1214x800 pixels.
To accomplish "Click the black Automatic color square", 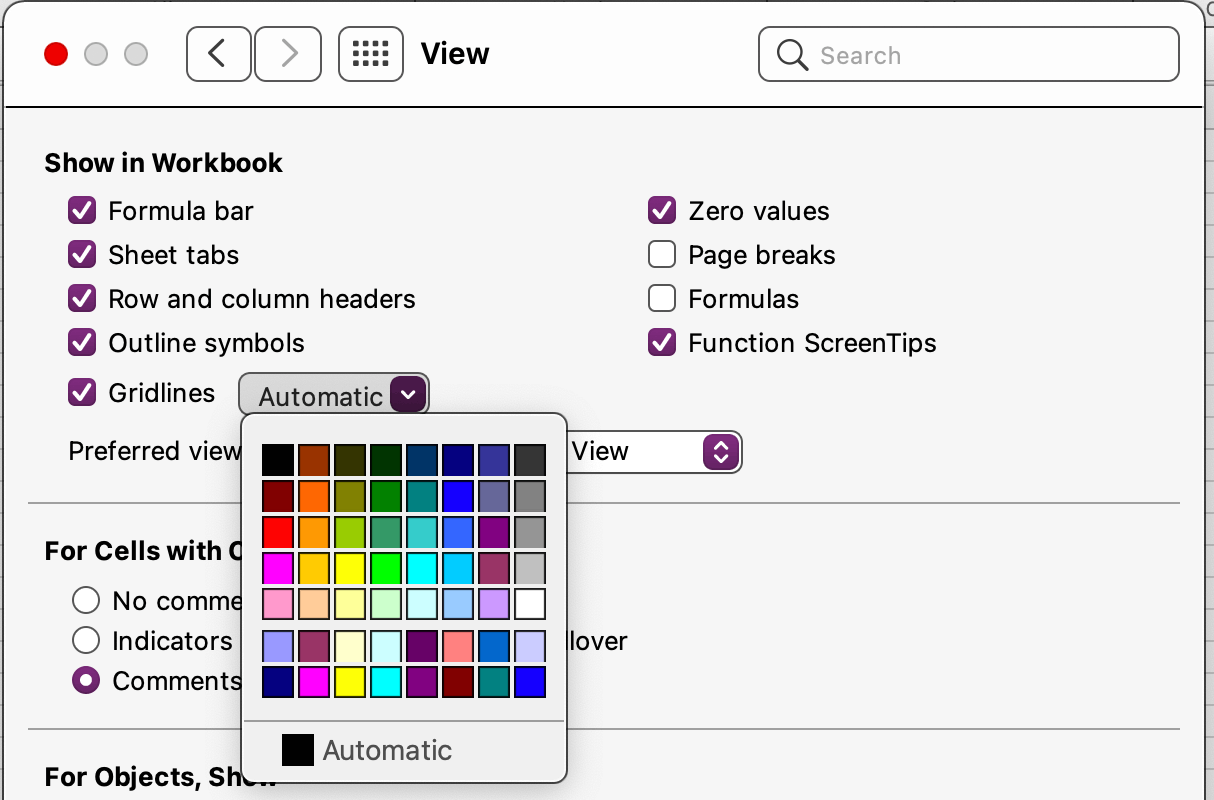I will pyautogui.click(x=298, y=750).
